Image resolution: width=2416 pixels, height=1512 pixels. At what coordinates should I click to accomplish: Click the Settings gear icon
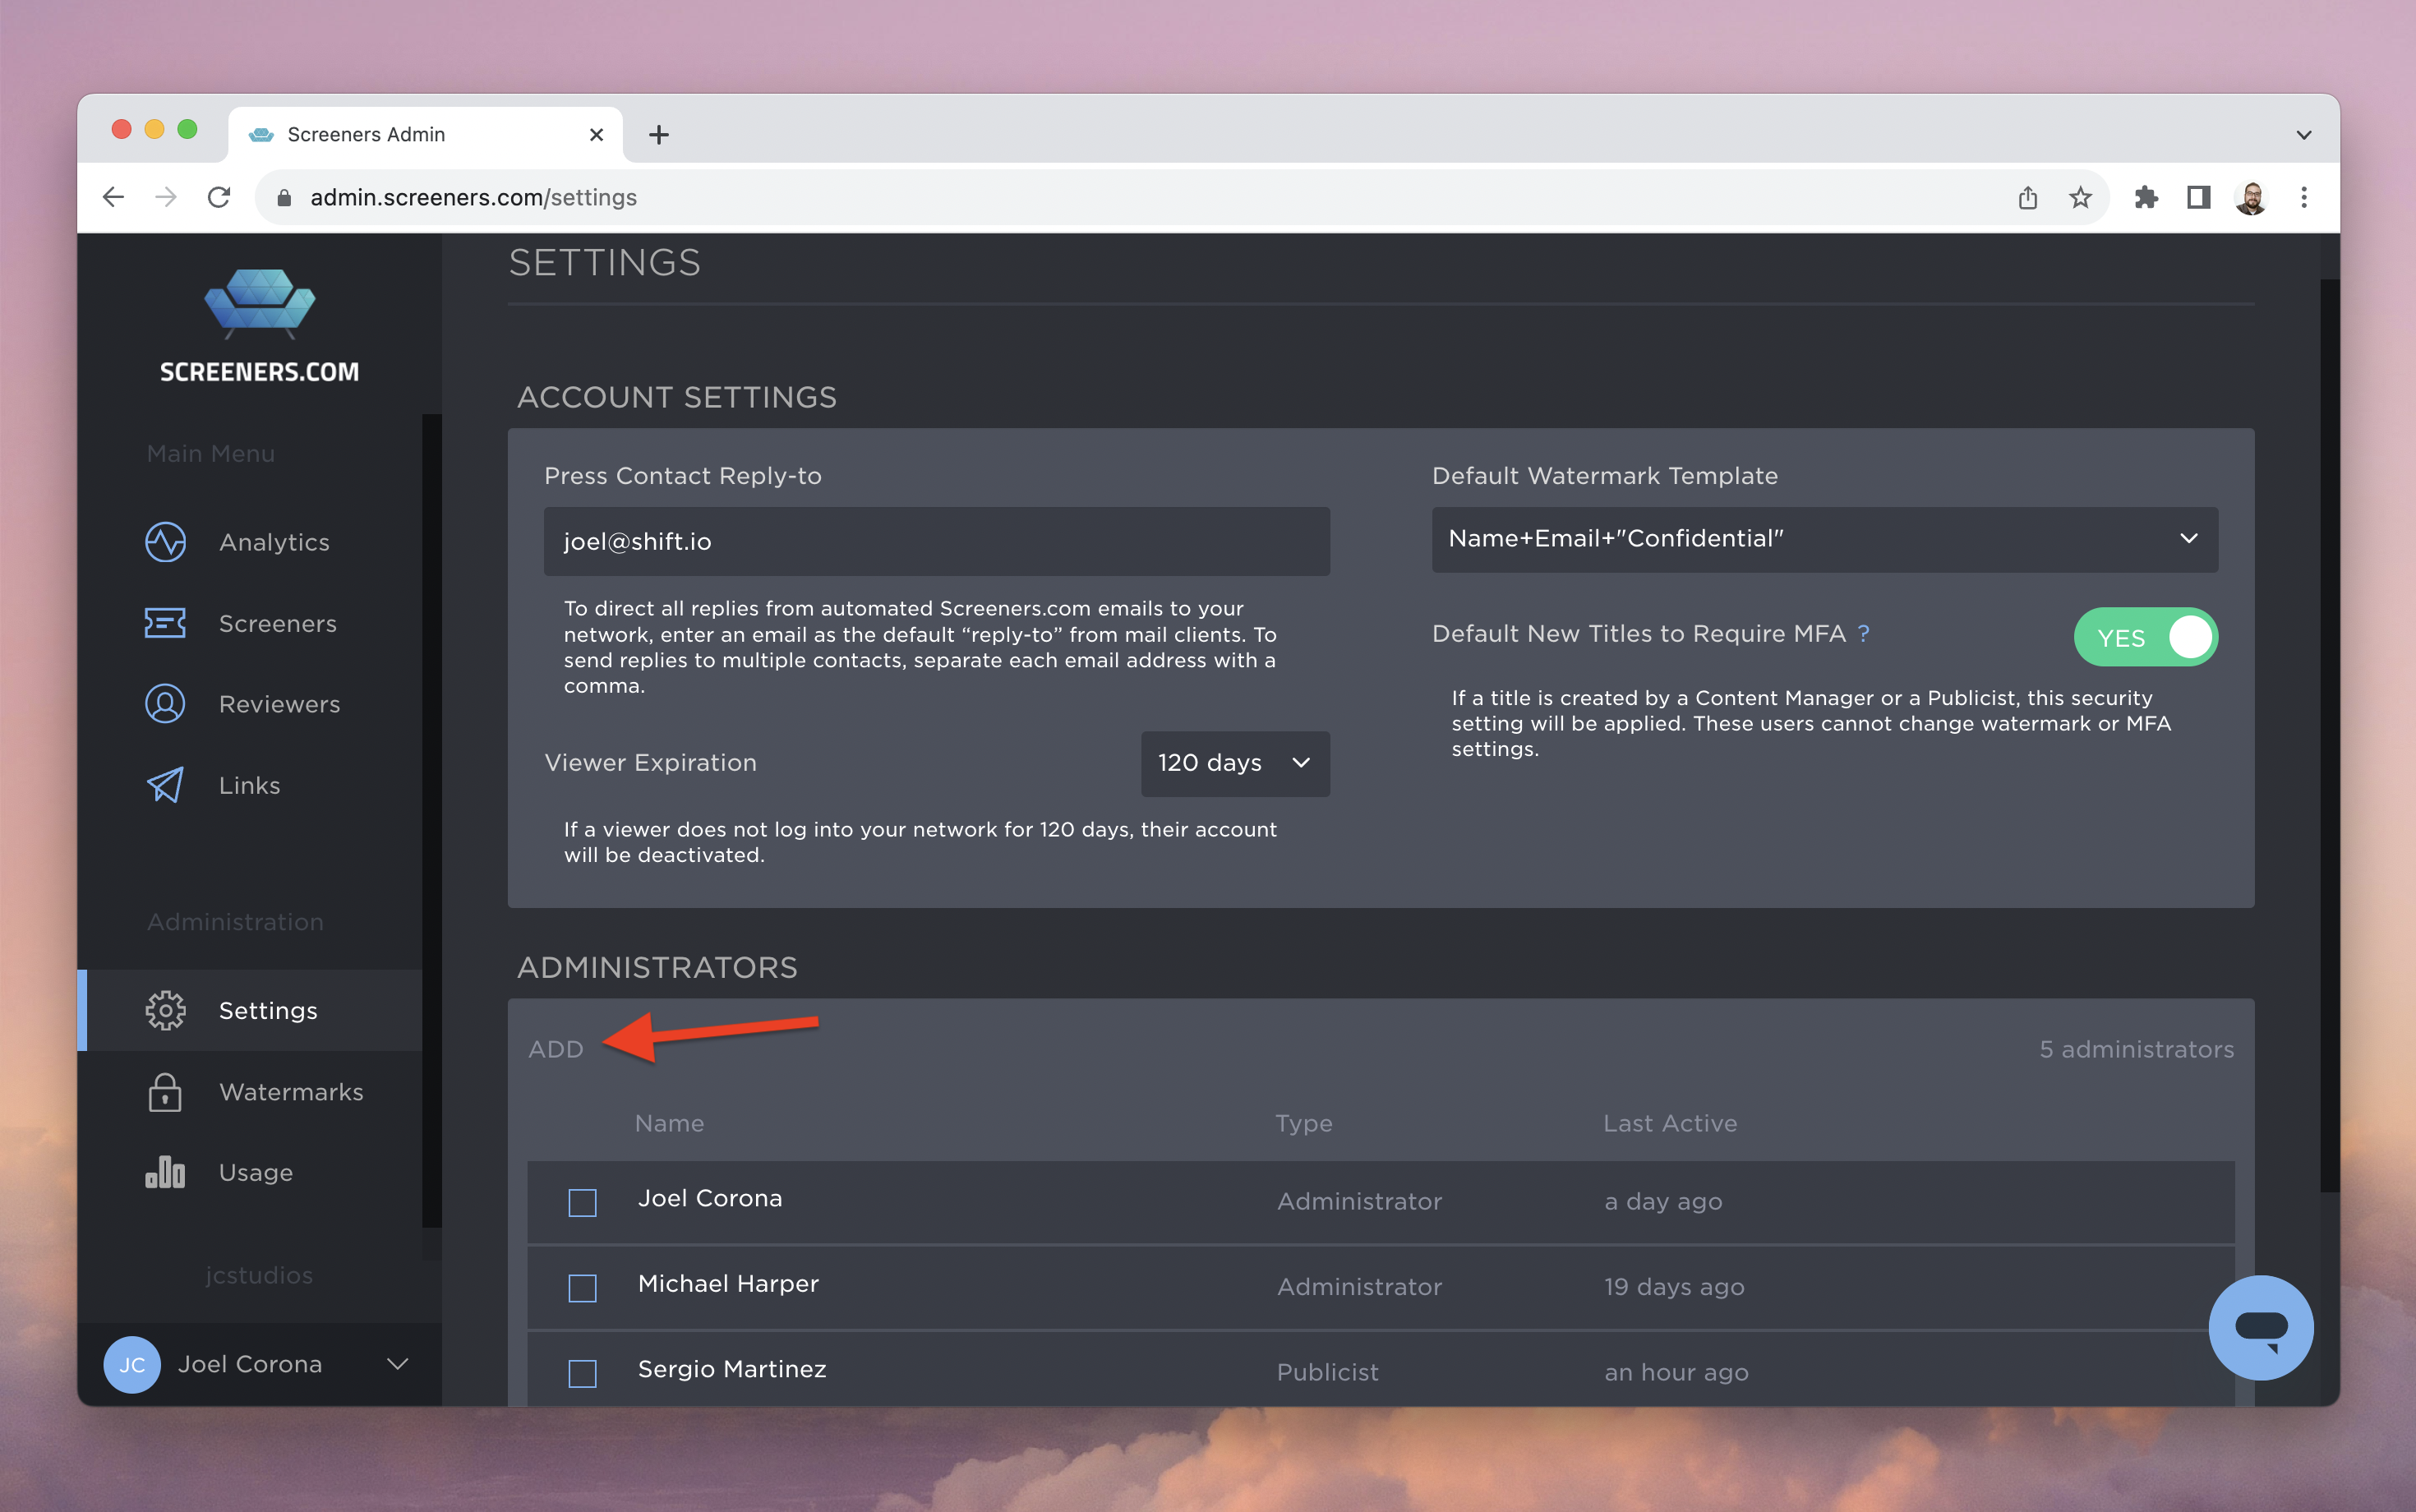165,1010
